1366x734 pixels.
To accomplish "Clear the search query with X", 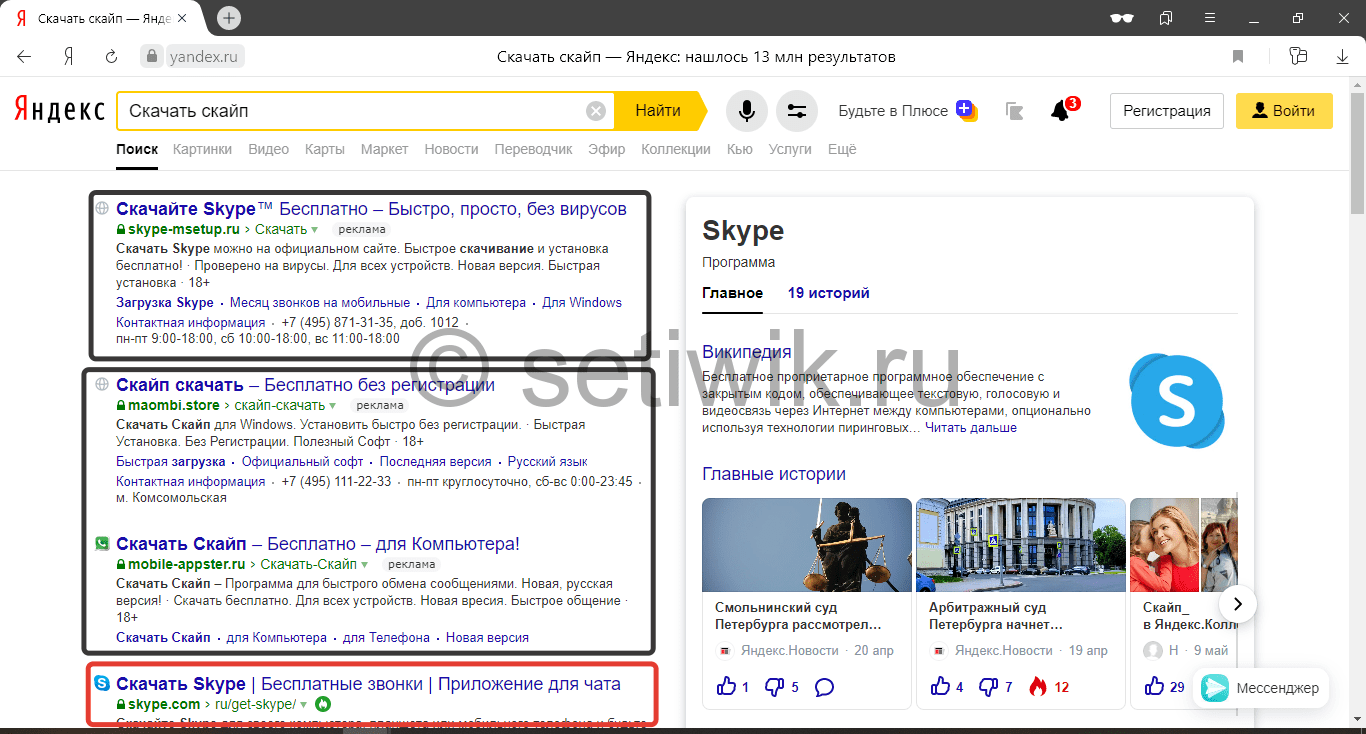I will click(x=596, y=111).
